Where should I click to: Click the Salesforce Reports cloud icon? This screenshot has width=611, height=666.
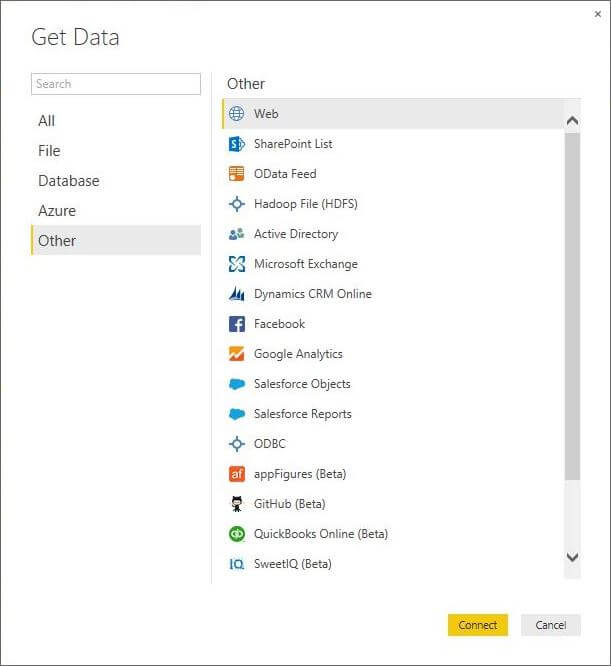[x=237, y=414]
